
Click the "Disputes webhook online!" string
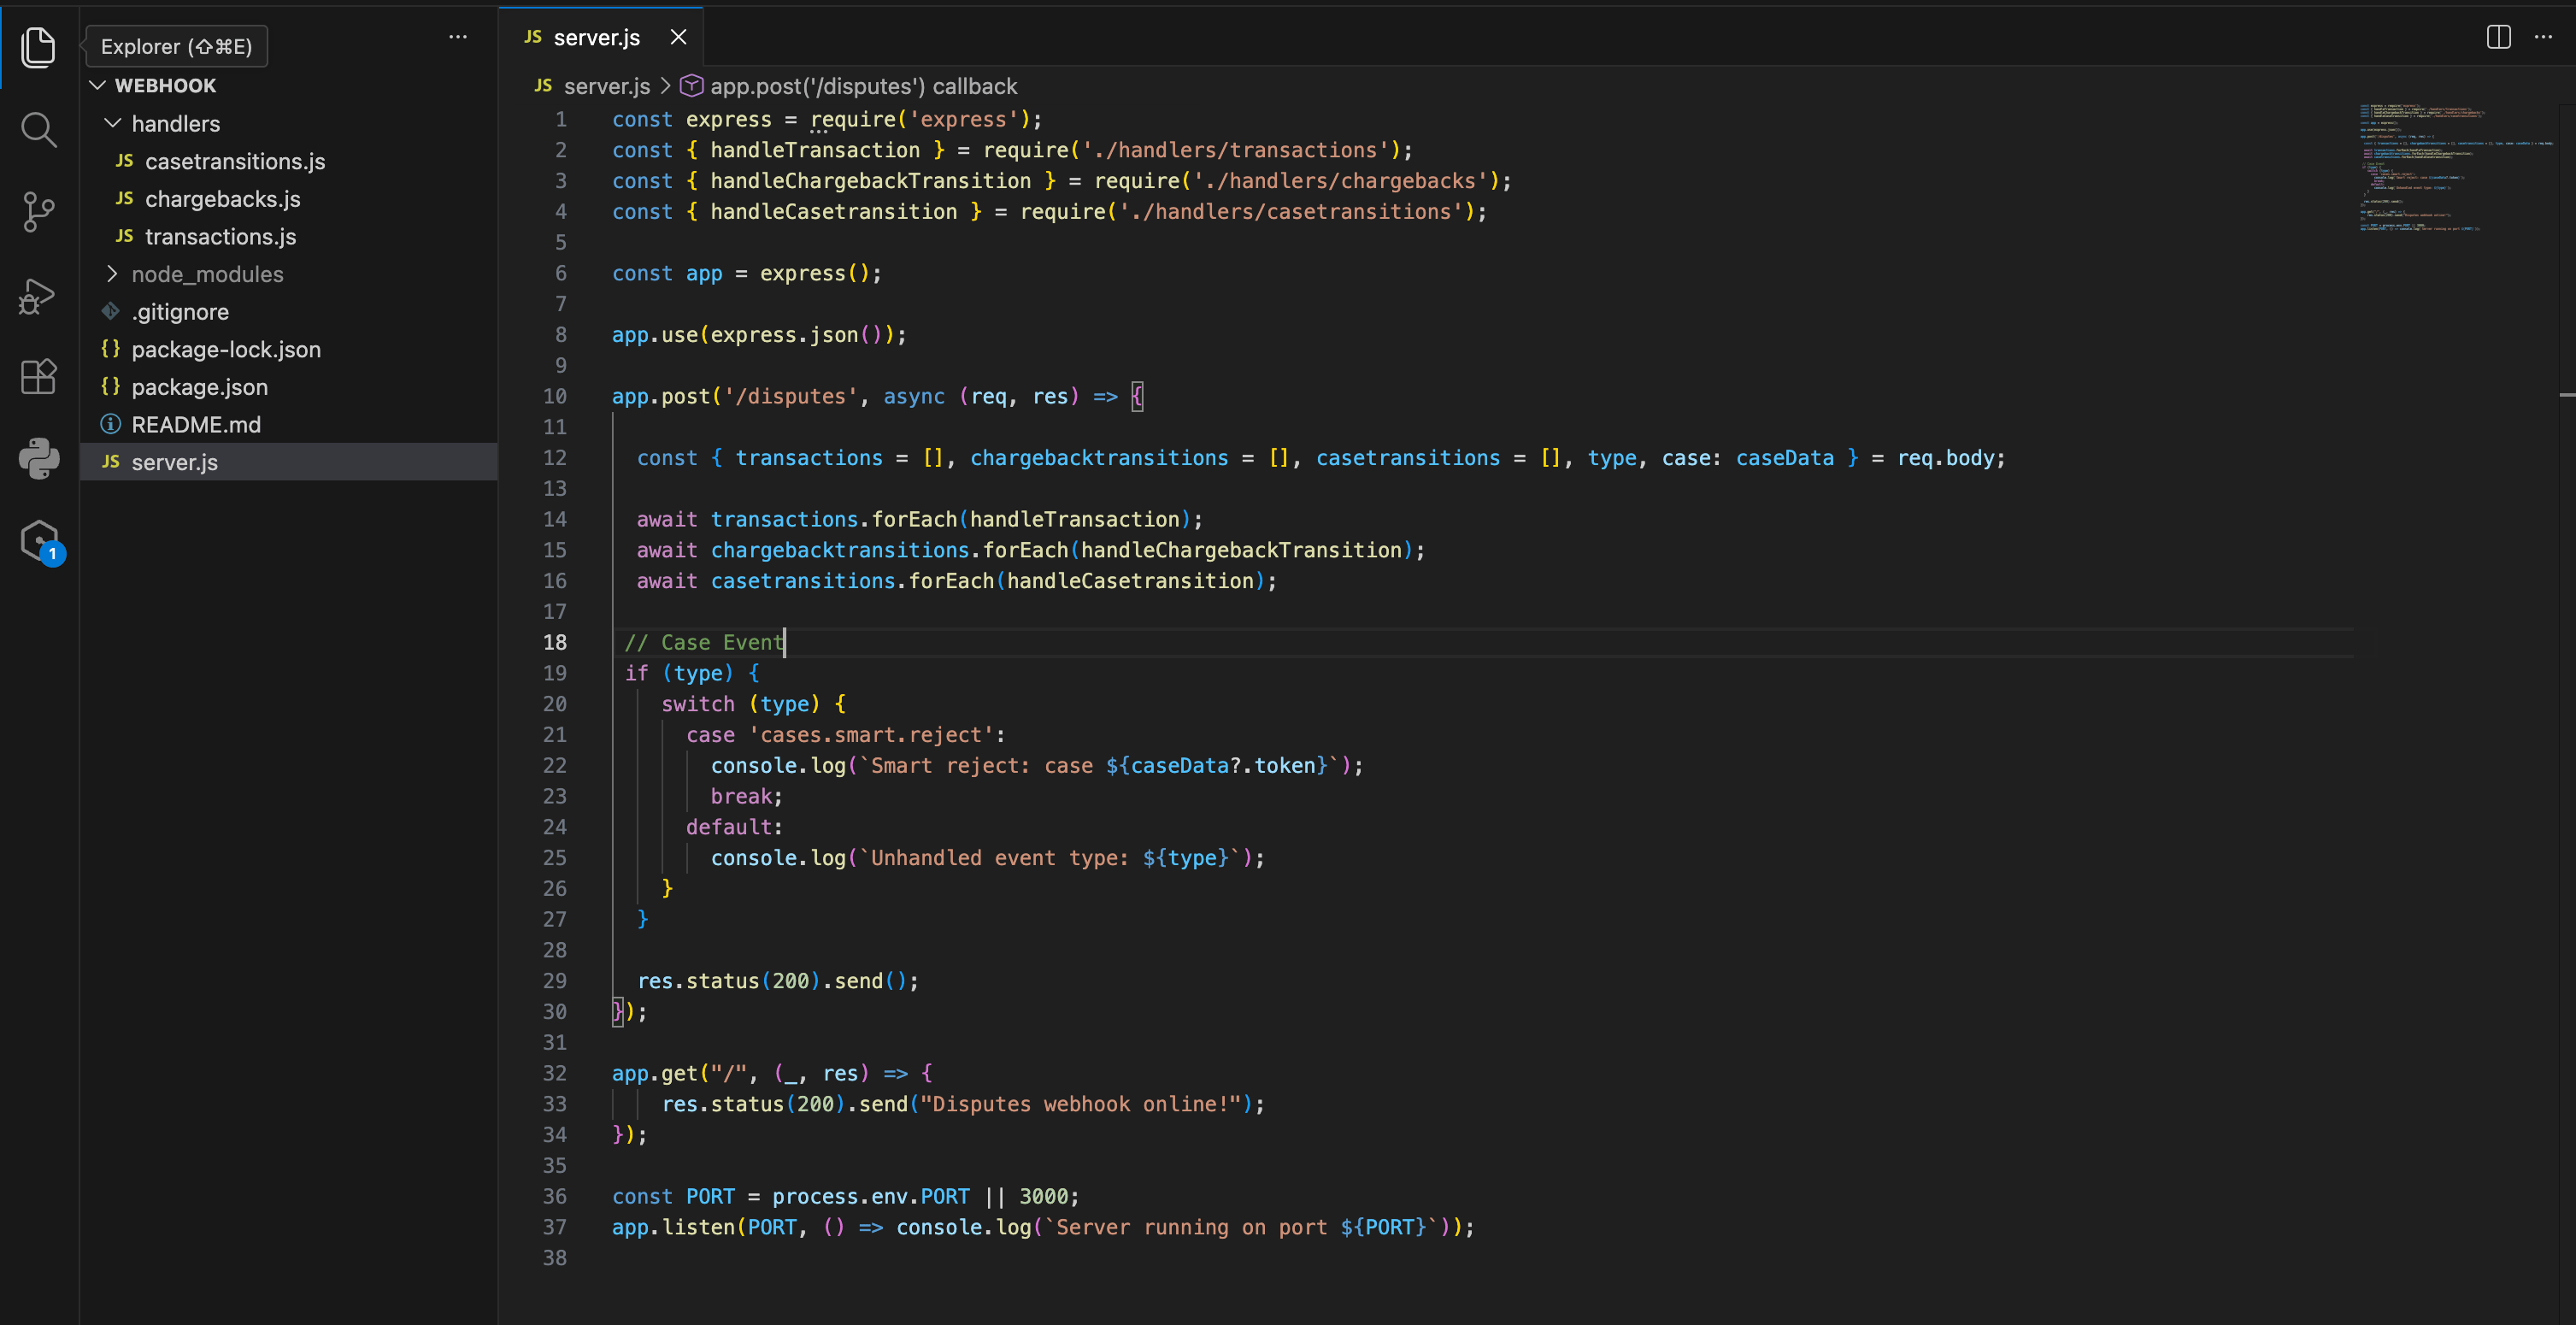tap(1081, 1104)
